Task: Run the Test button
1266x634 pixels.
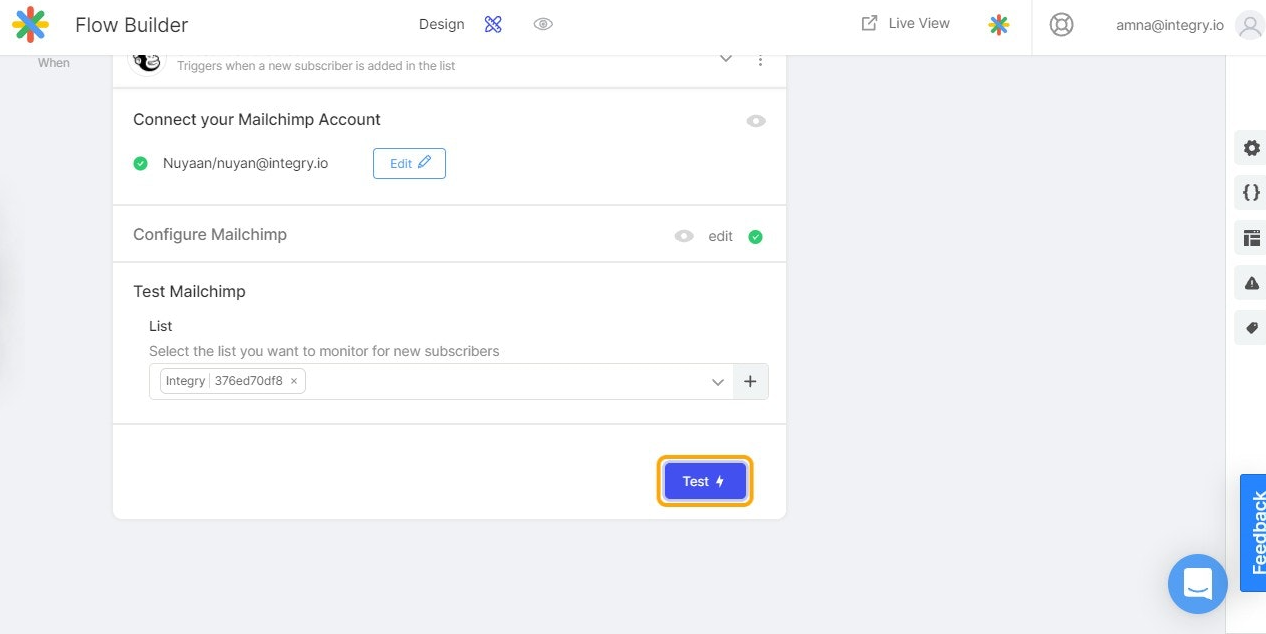Action: click(705, 481)
